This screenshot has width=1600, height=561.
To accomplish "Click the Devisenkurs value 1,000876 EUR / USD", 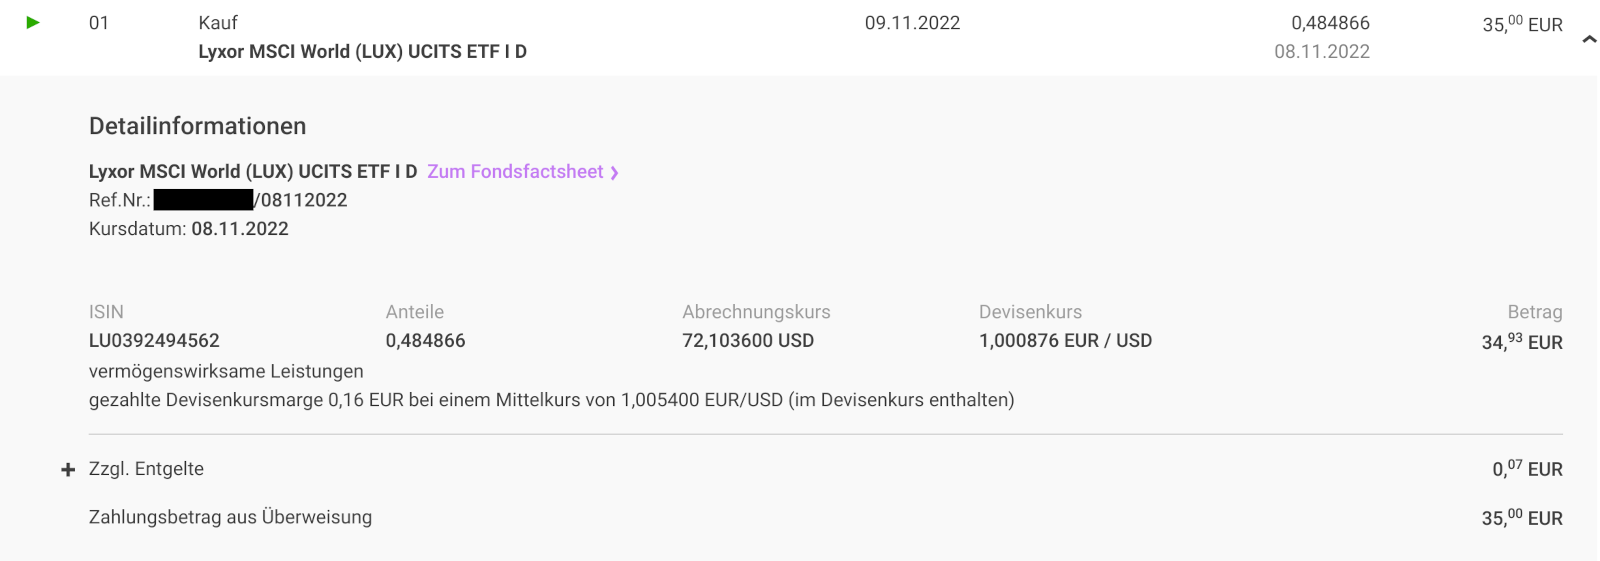I will (x=1065, y=341).
